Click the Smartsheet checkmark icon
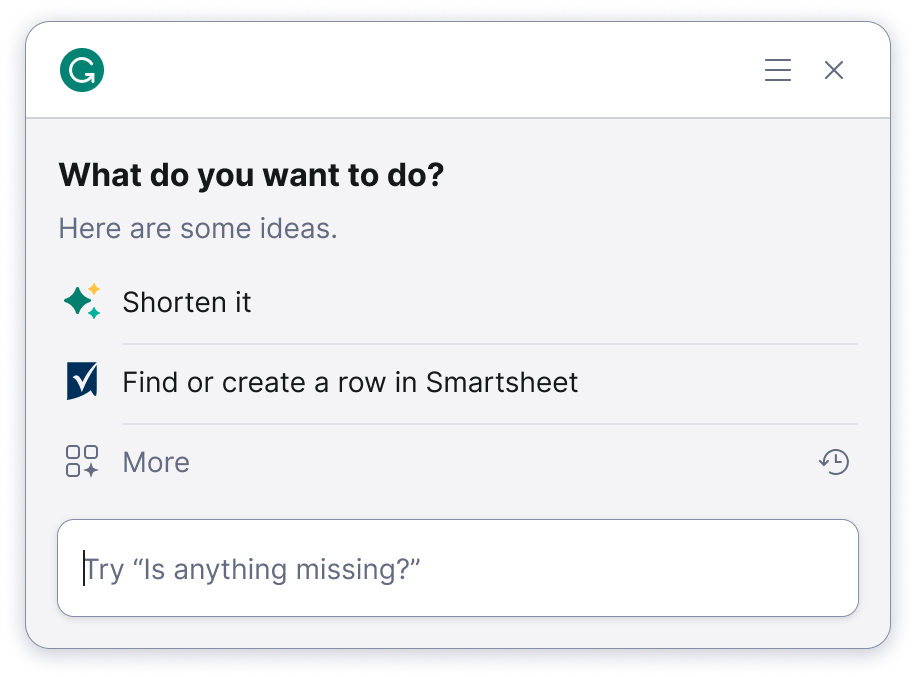 [x=82, y=382]
